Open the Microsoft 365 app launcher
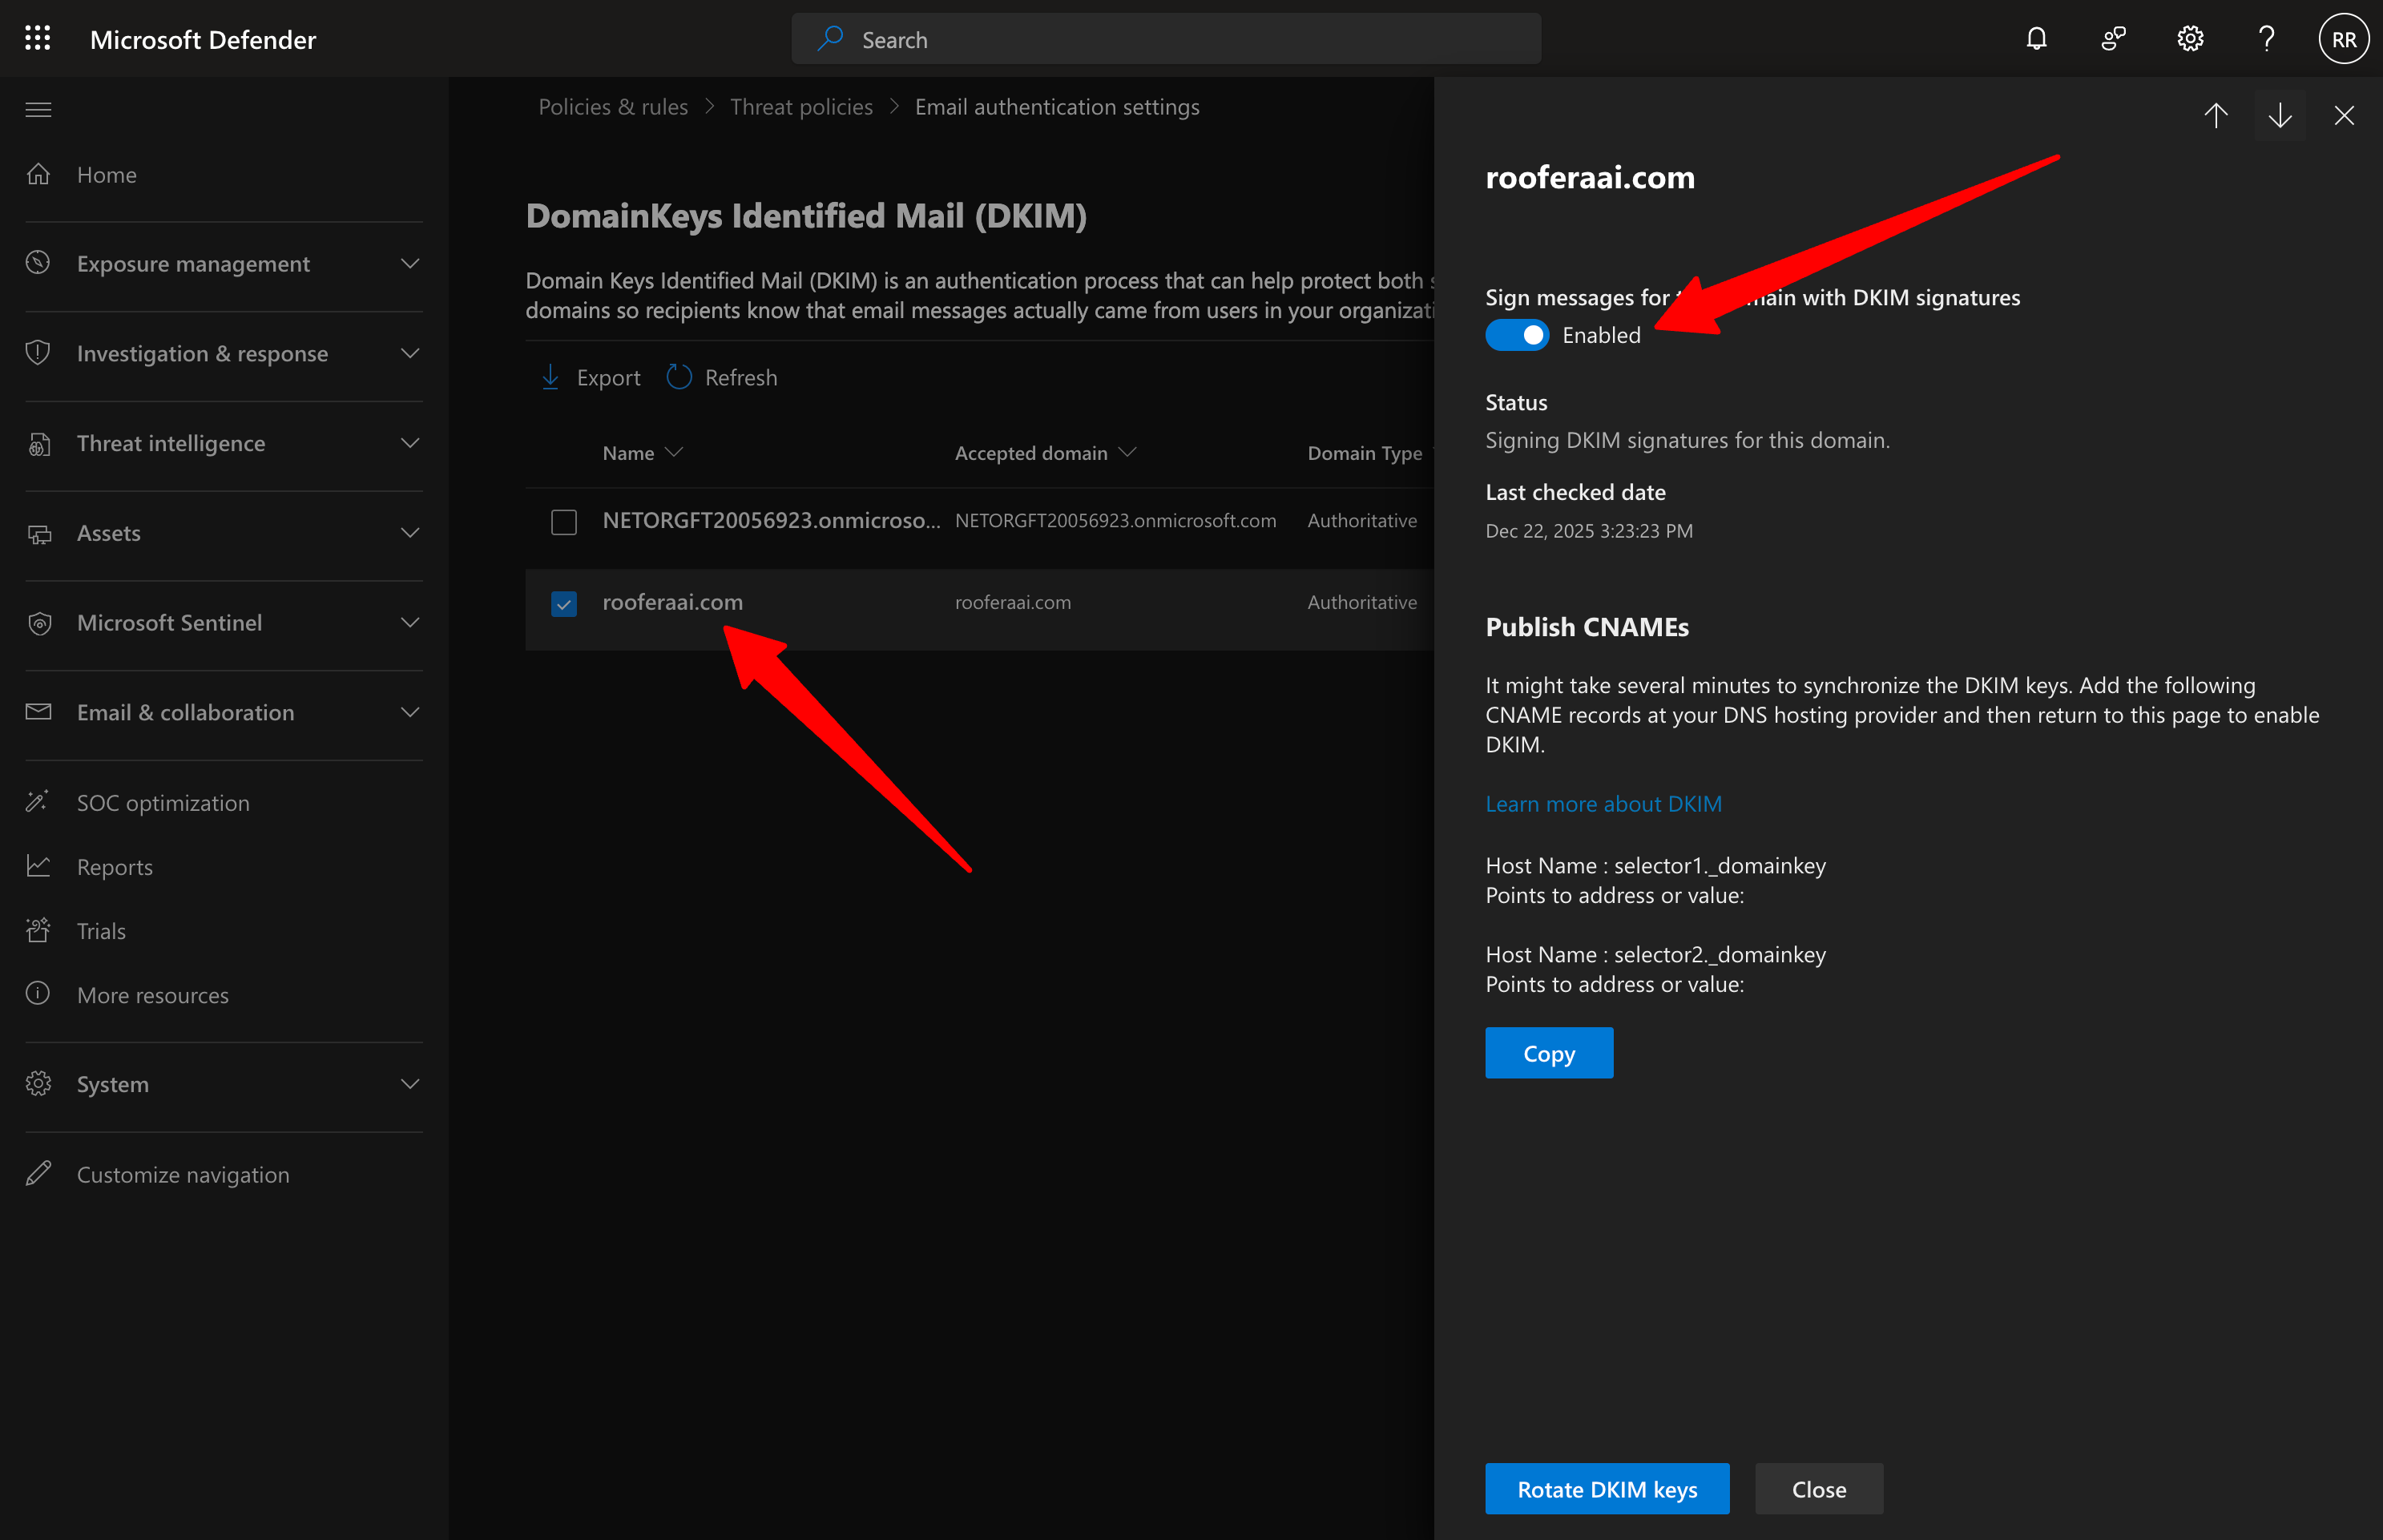This screenshot has height=1540, width=2383. click(x=37, y=38)
